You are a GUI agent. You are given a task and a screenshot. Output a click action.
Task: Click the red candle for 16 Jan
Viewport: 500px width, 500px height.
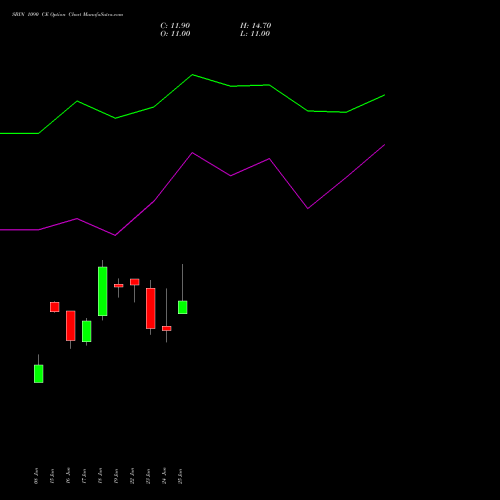tap(71, 326)
